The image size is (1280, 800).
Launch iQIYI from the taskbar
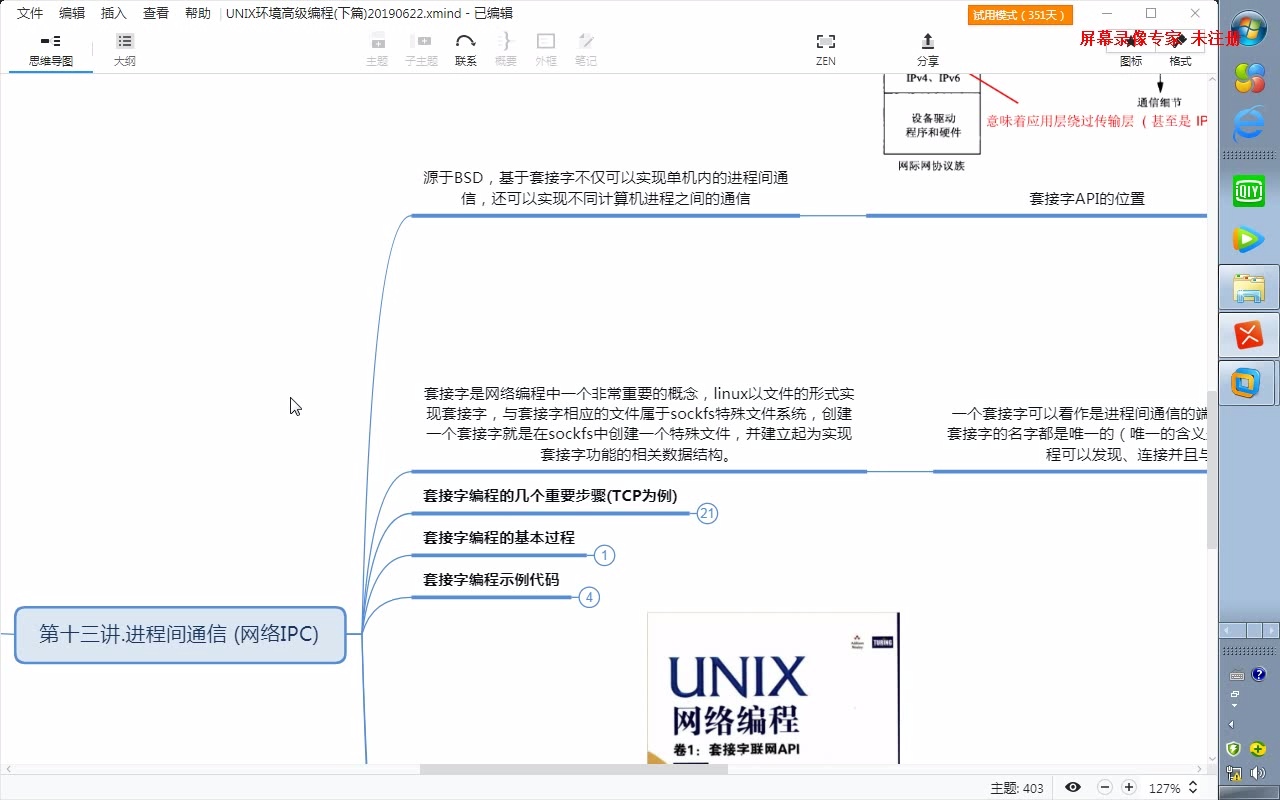(x=1248, y=190)
